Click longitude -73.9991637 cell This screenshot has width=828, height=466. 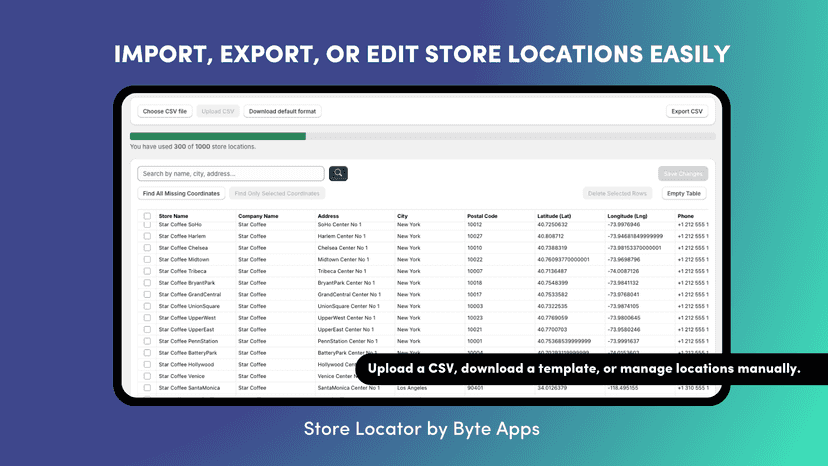point(623,341)
